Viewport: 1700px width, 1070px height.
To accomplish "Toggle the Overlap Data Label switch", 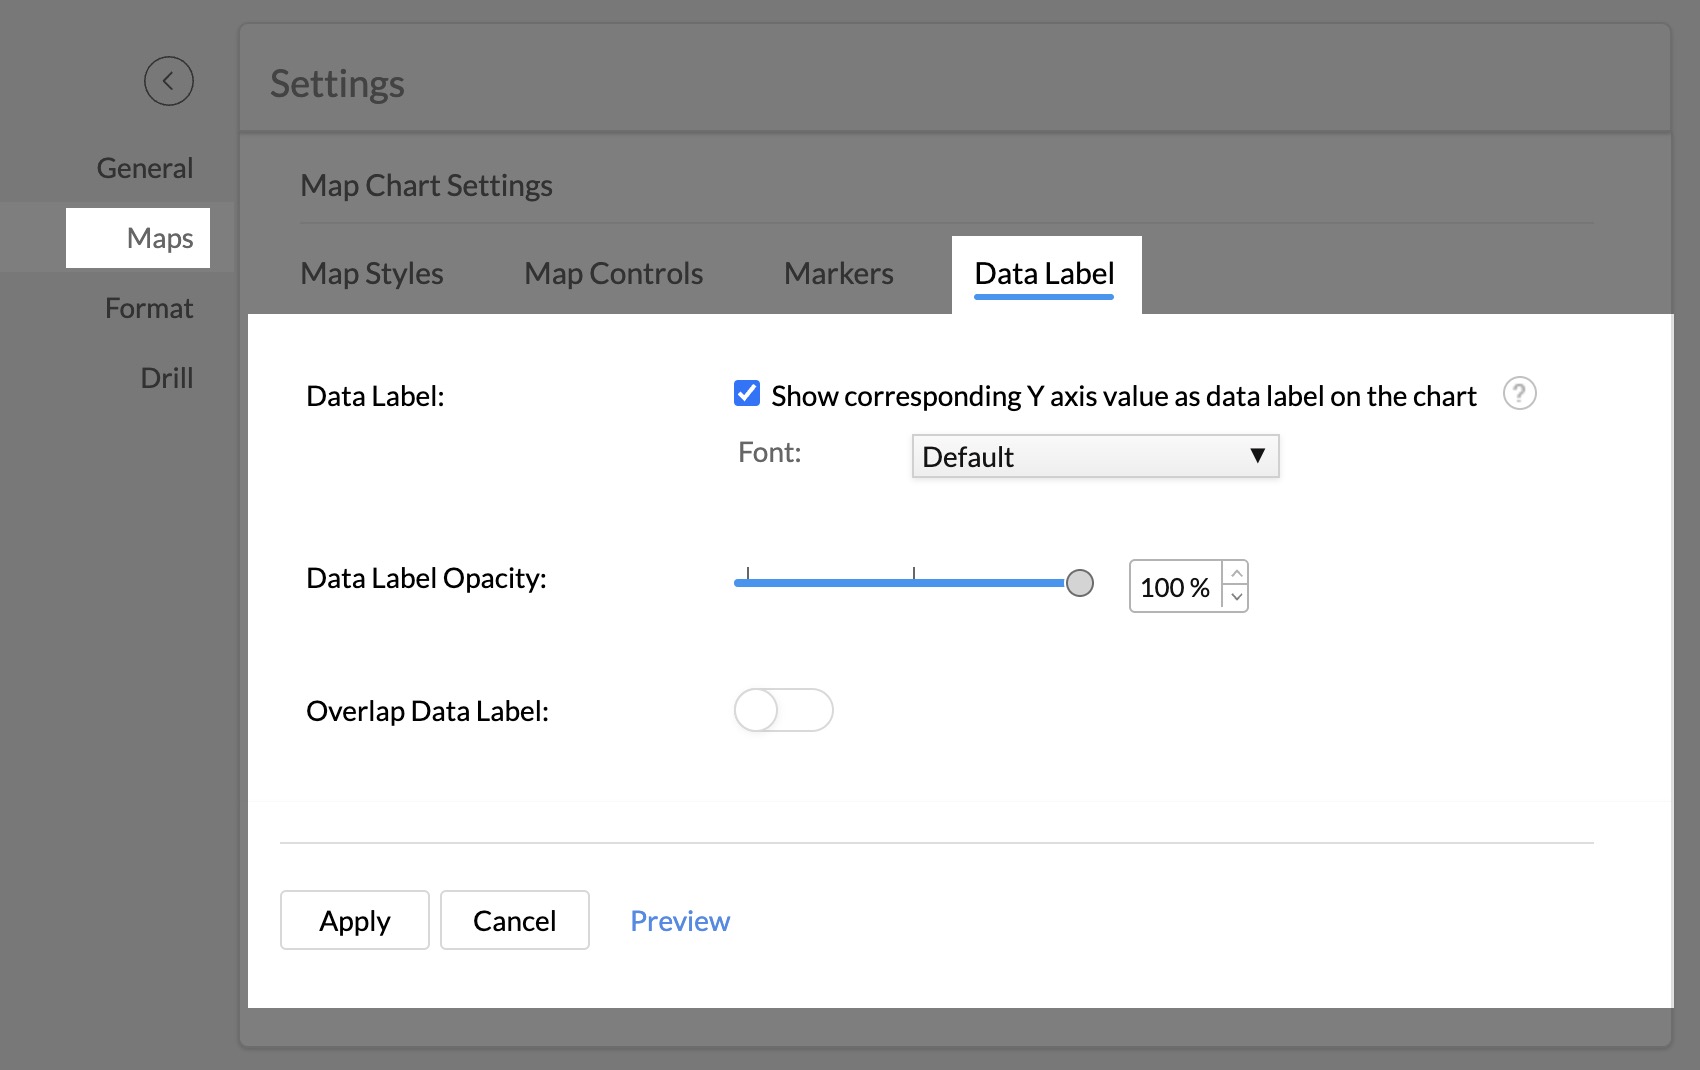I will (783, 710).
